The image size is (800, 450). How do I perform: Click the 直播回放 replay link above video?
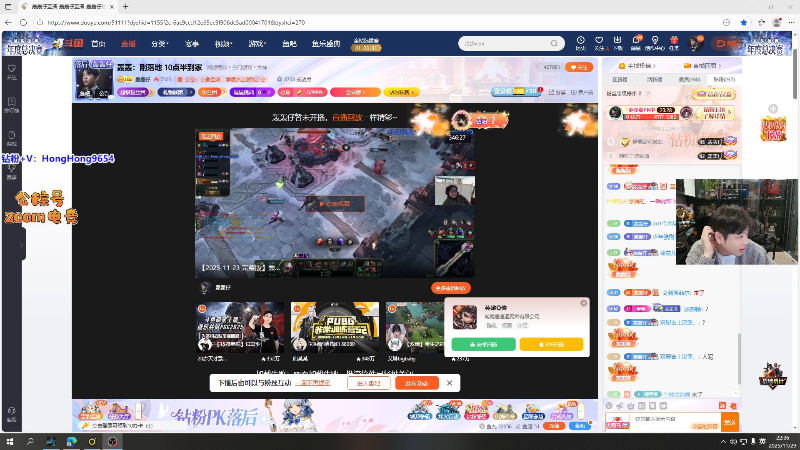pyautogui.click(x=347, y=117)
